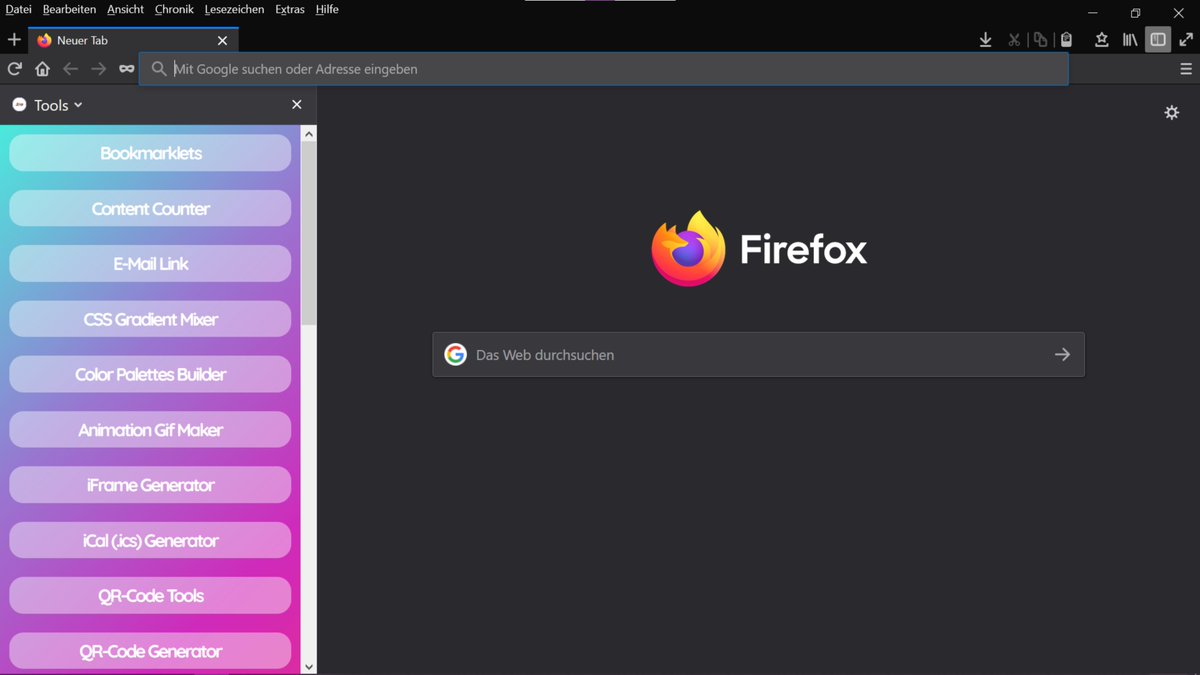Open the downloads panel
This screenshot has height=675, width=1200.
coord(985,40)
